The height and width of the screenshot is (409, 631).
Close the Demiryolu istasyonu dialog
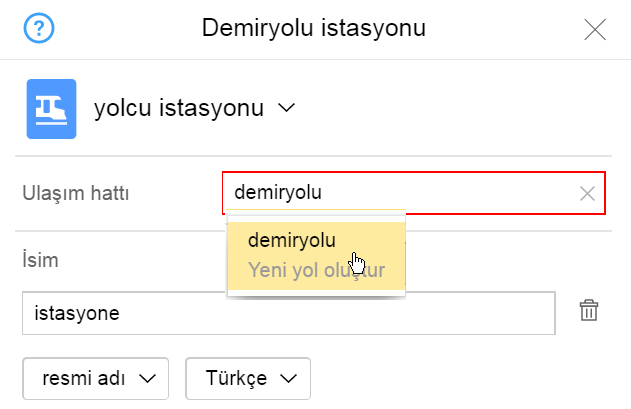[x=595, y=29]
